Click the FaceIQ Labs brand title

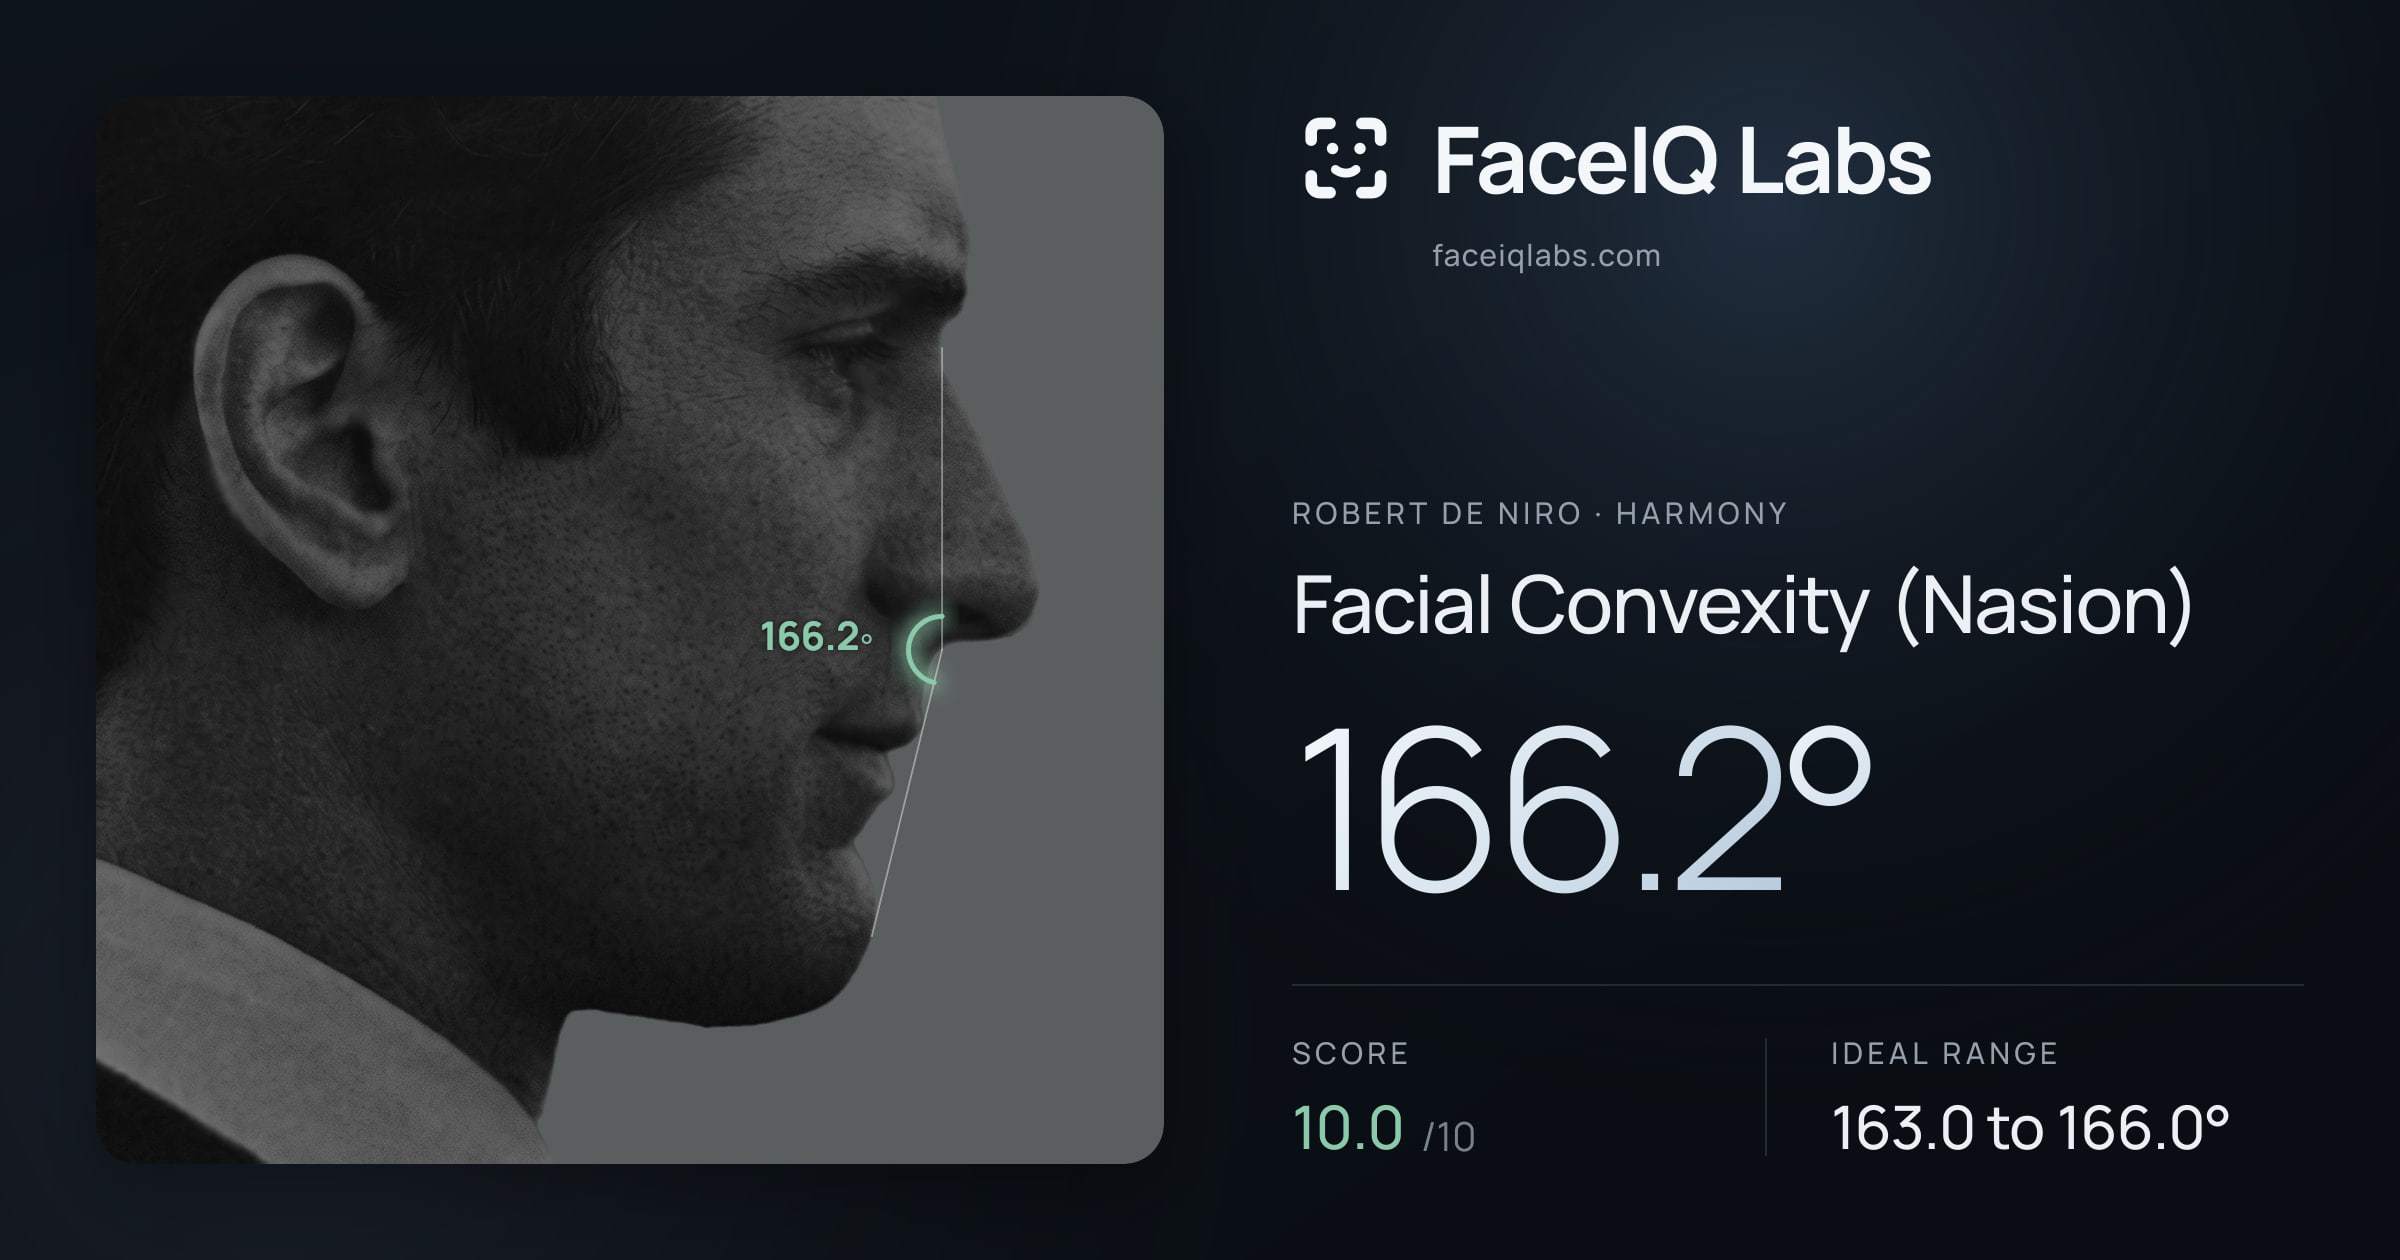(1682, 160)
